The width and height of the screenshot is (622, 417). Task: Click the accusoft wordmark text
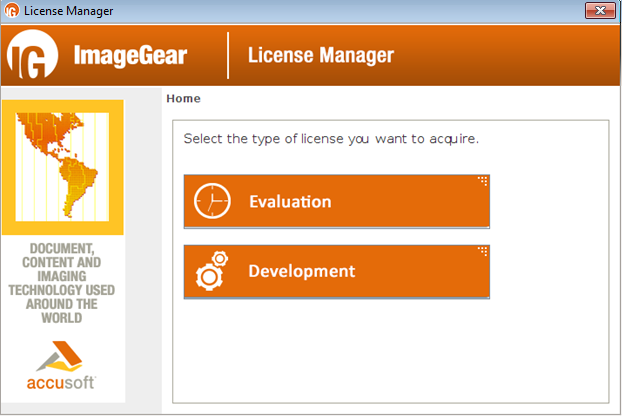pyautogui.click(x=62, y=384)
